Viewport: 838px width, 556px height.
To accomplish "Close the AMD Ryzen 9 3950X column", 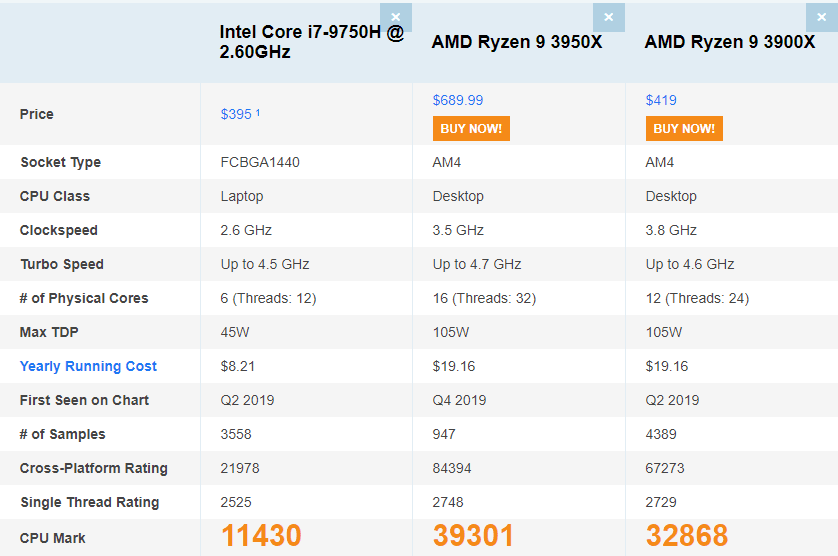I will [x=609, y=17].
